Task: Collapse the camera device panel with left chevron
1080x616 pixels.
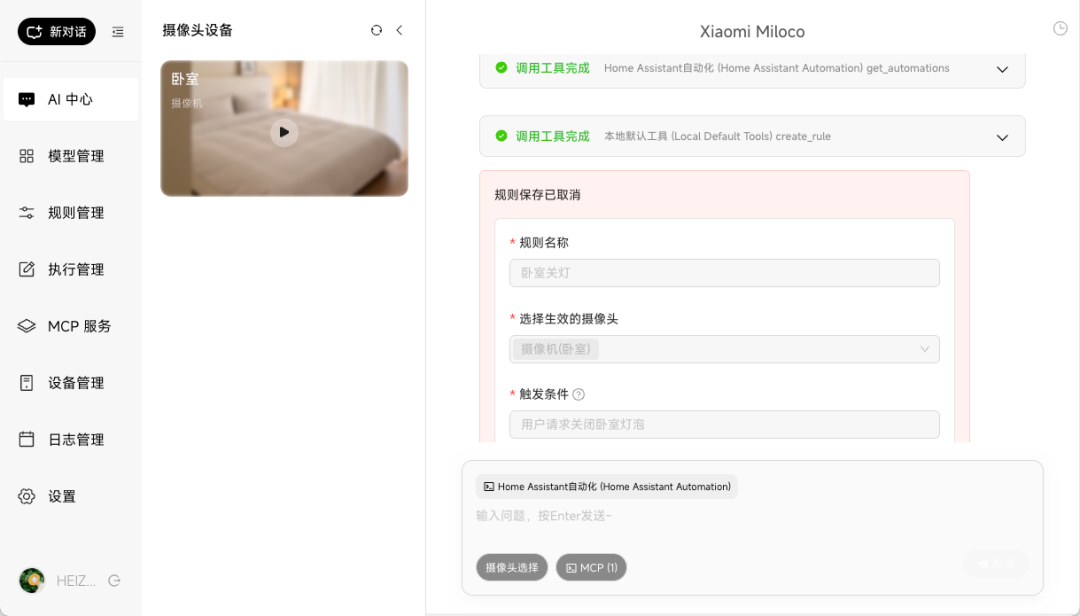Action: click(x=399, y=30)
